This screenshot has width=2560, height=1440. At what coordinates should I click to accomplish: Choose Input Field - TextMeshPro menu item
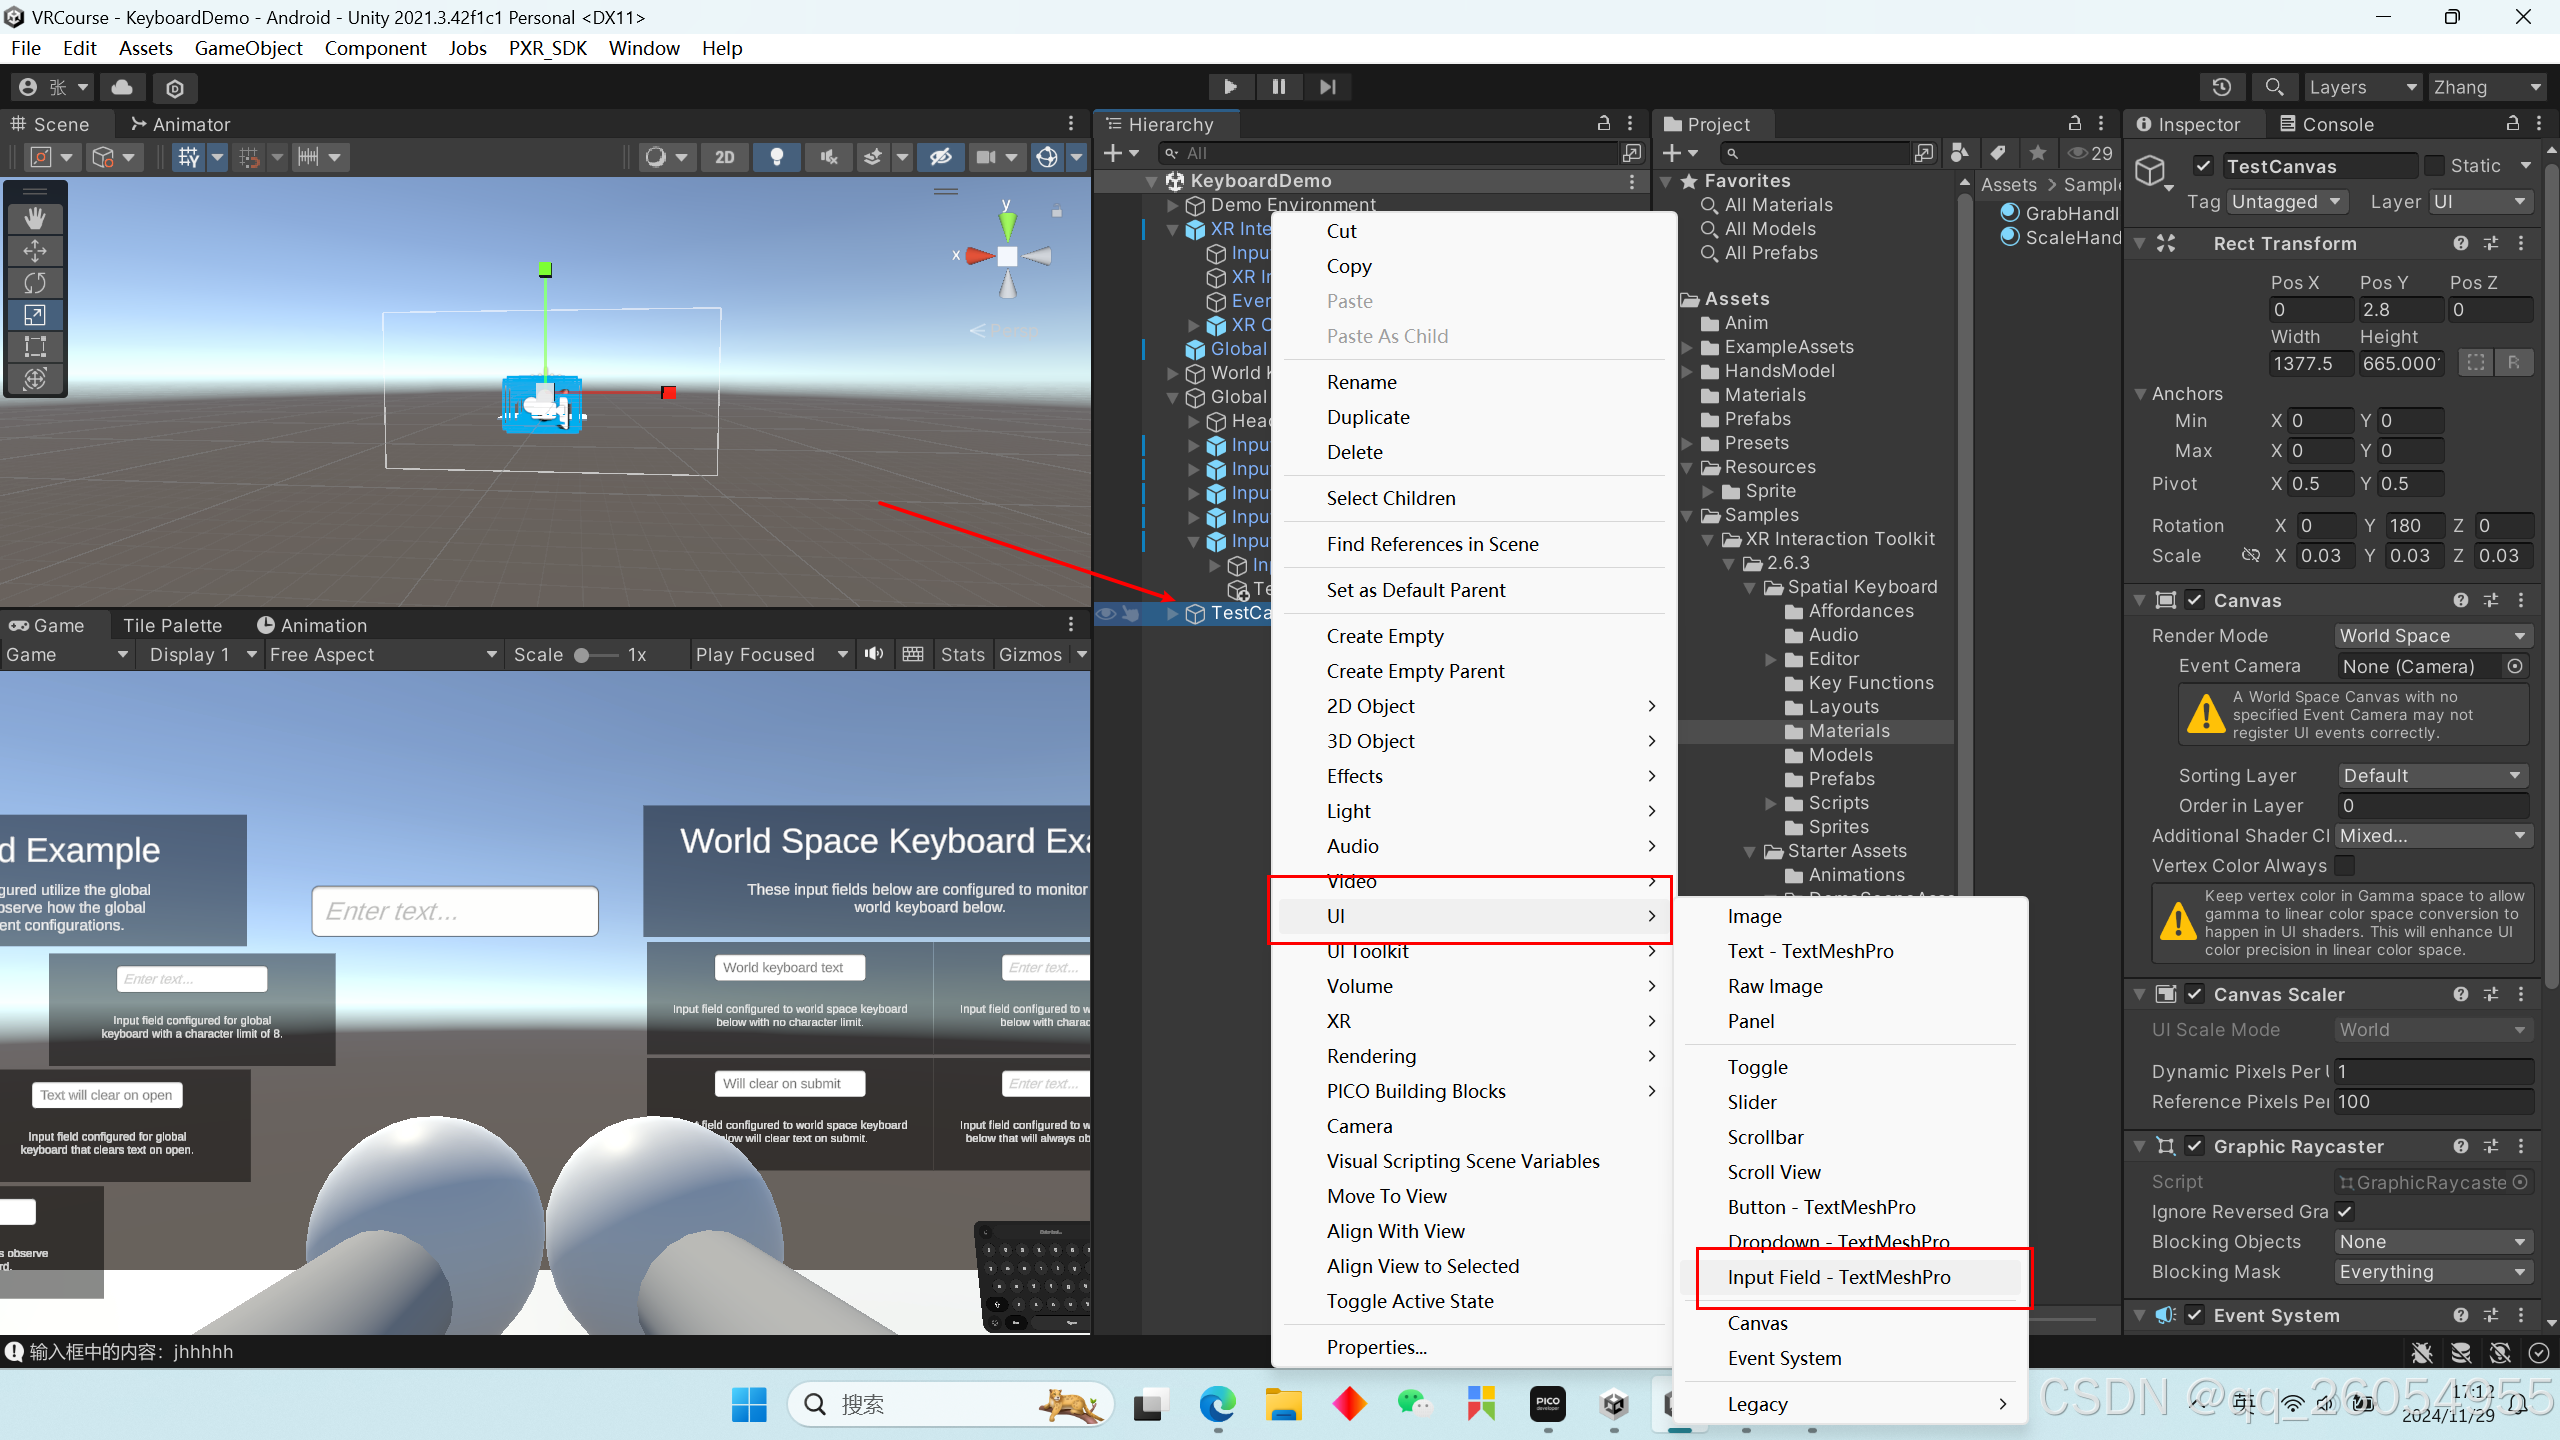click(x=1838, y=1277)
